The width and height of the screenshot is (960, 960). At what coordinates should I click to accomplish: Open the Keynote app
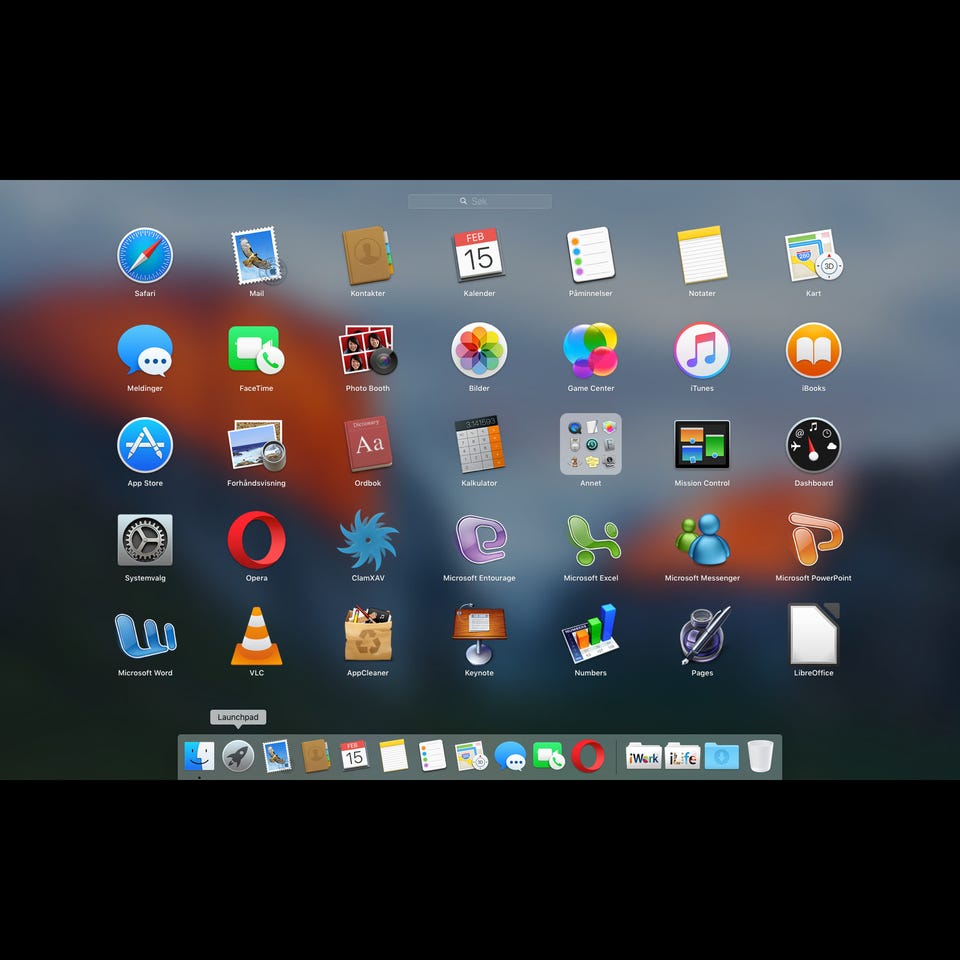[x=479, y=634]
